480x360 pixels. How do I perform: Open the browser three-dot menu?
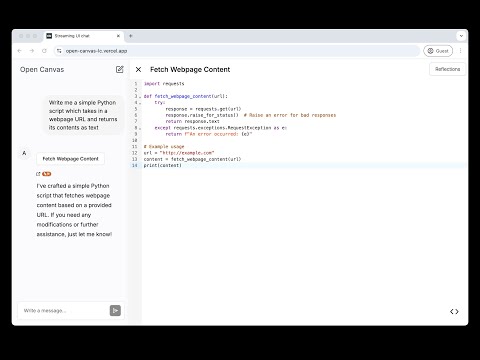[x=460, y=51]
